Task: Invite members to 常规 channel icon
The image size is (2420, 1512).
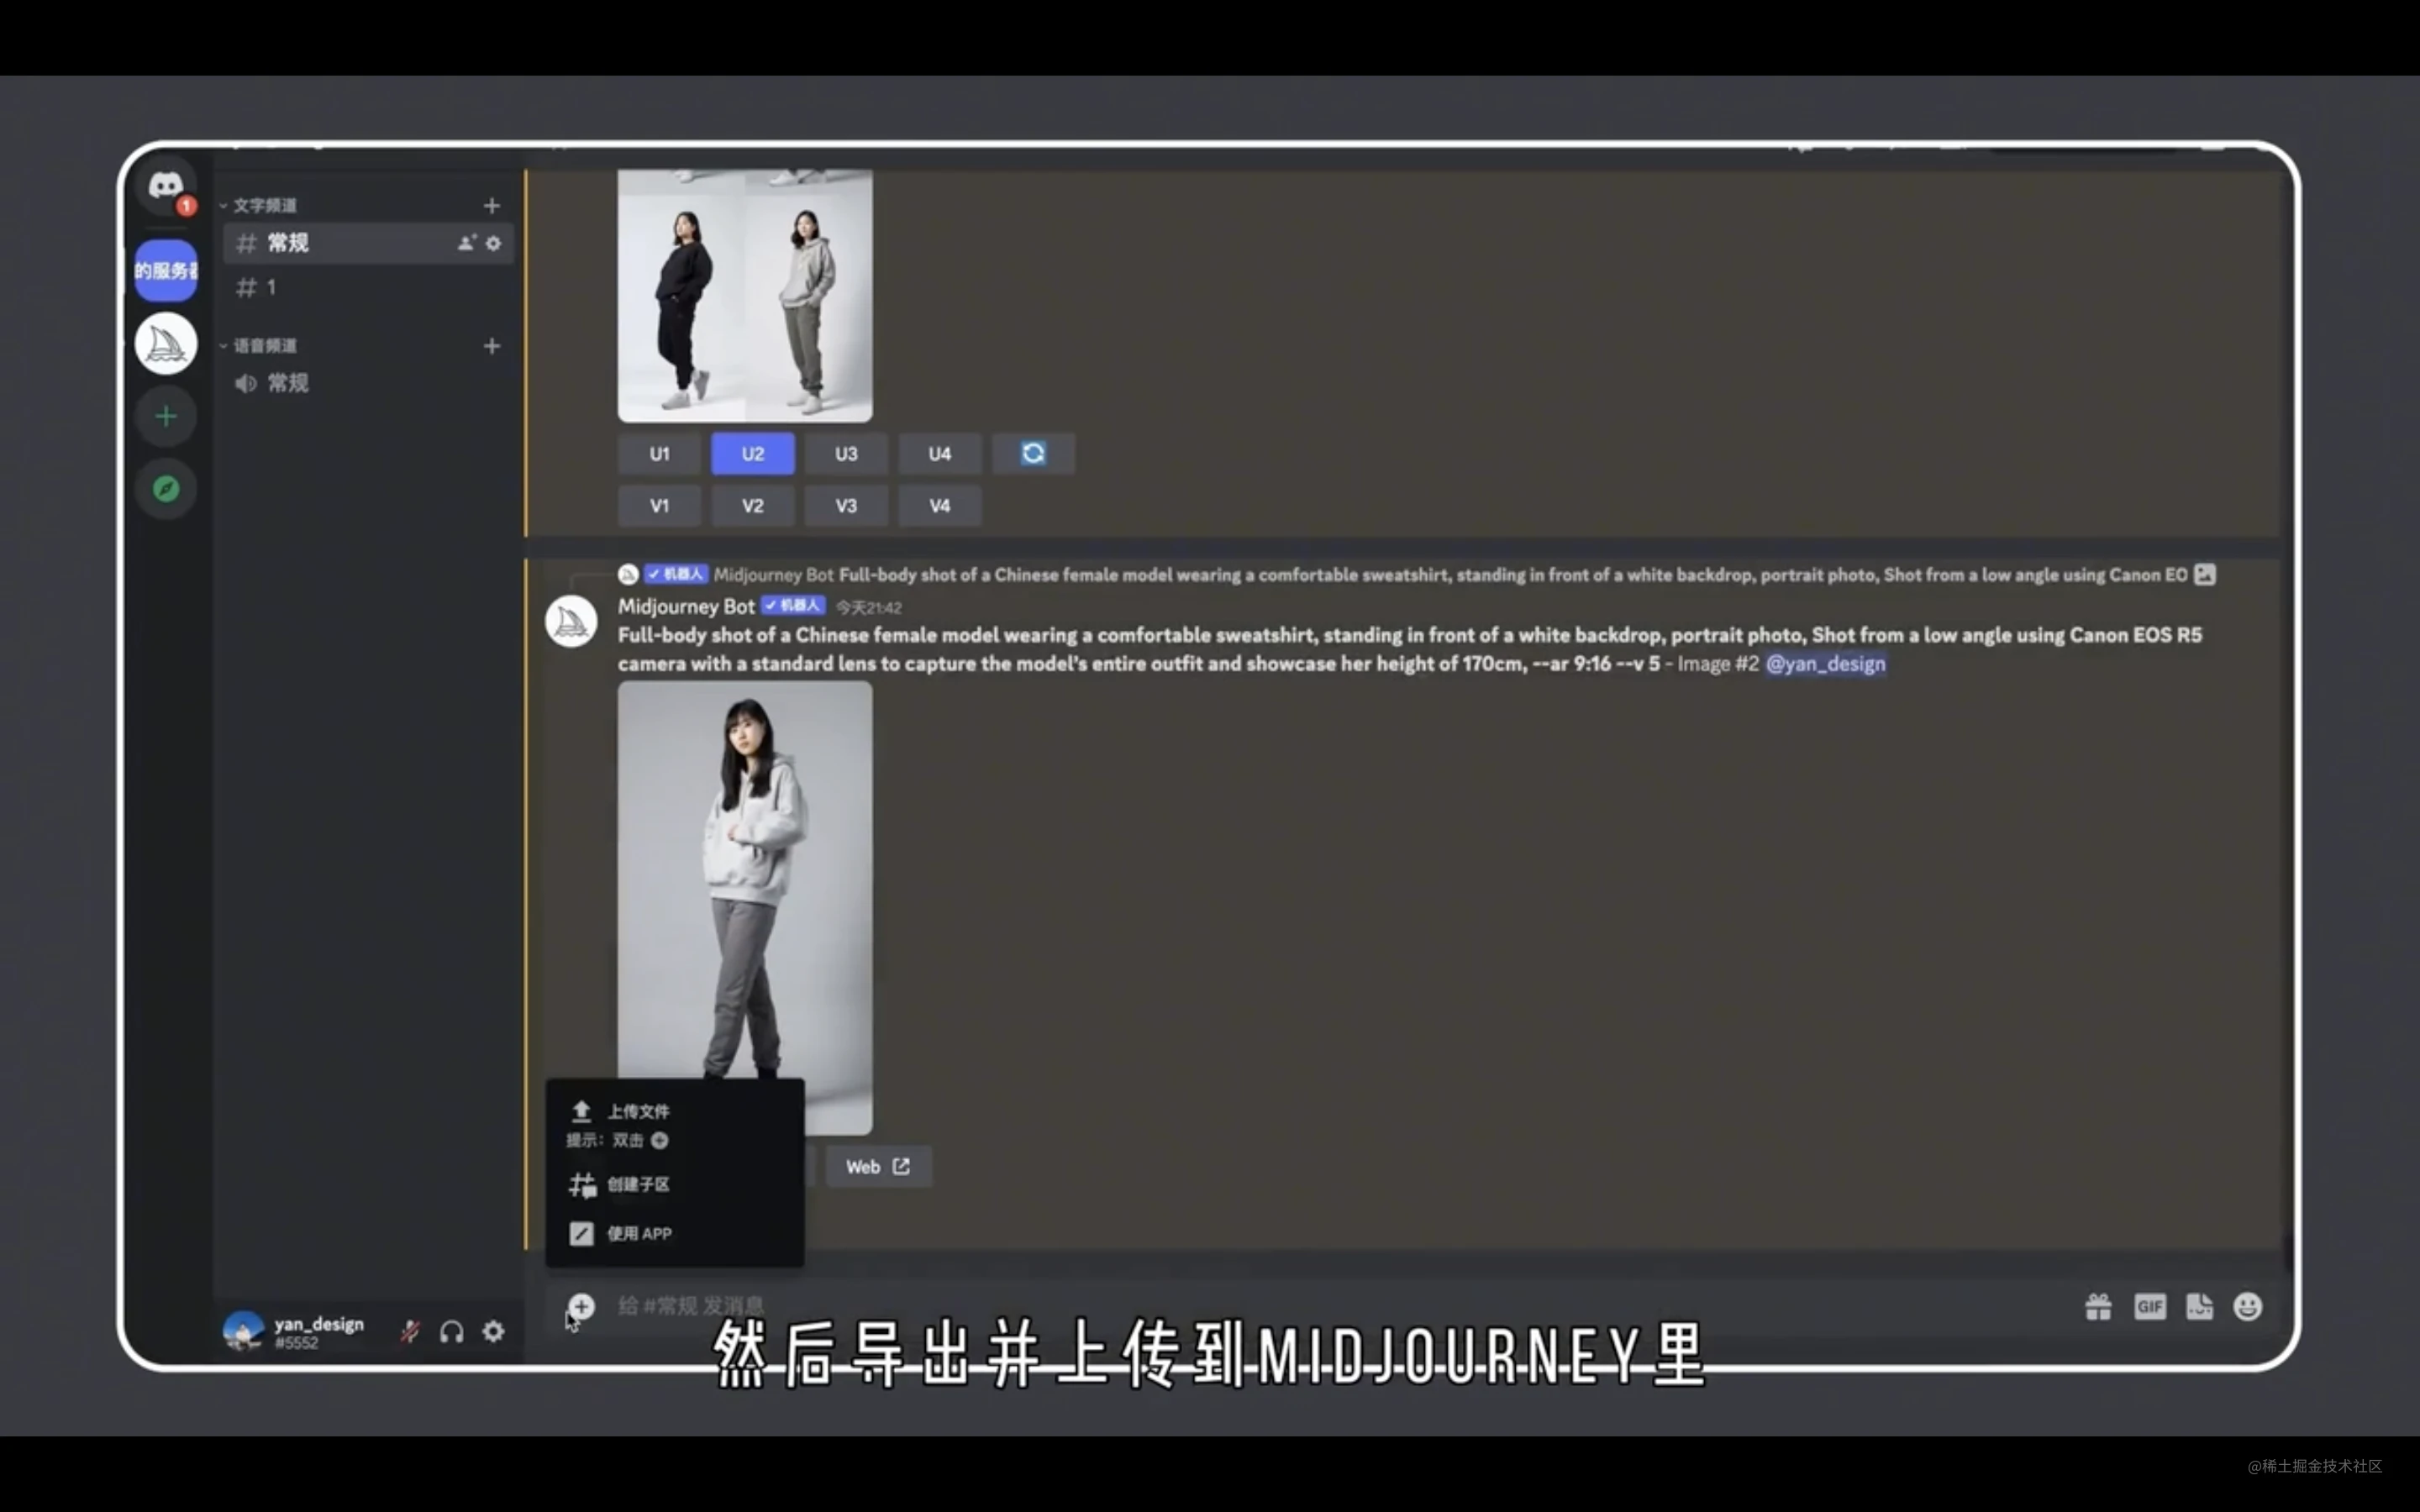Action: click(x=466, y=243)
